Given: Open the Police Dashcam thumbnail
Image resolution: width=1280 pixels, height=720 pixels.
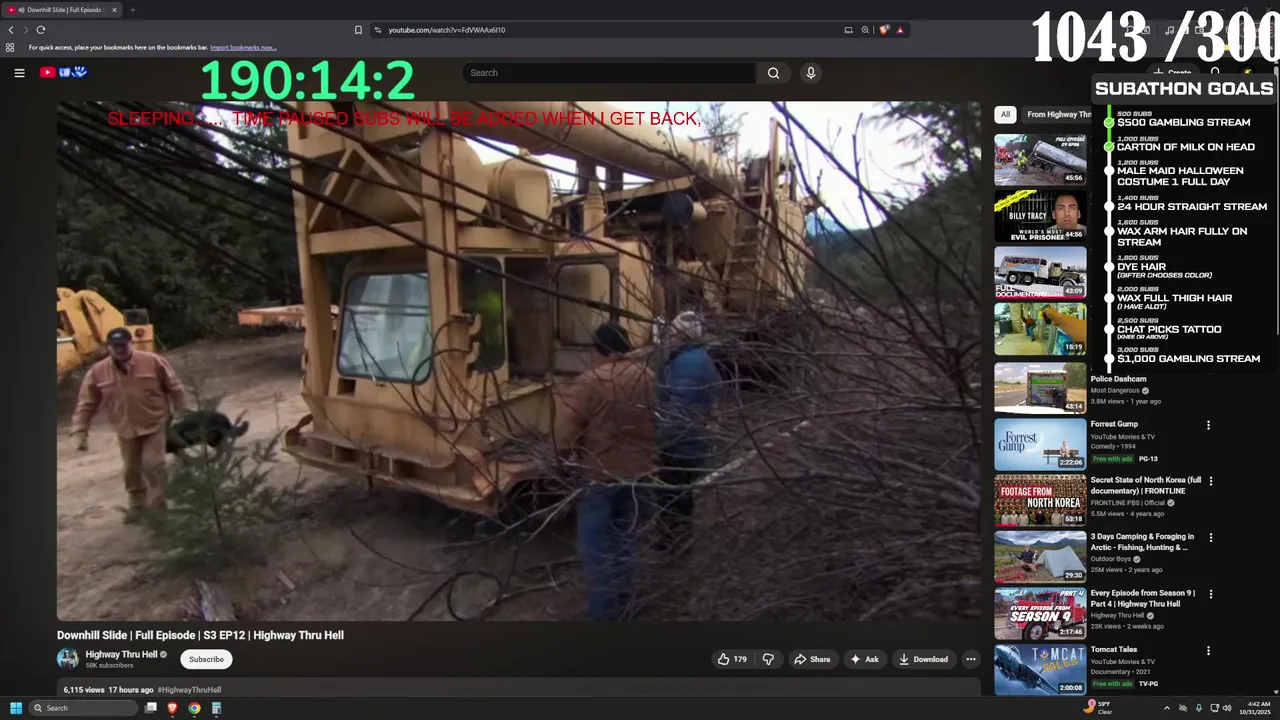Looking at the screenshot, I should pyautogui.click(x=1040, y=387).
